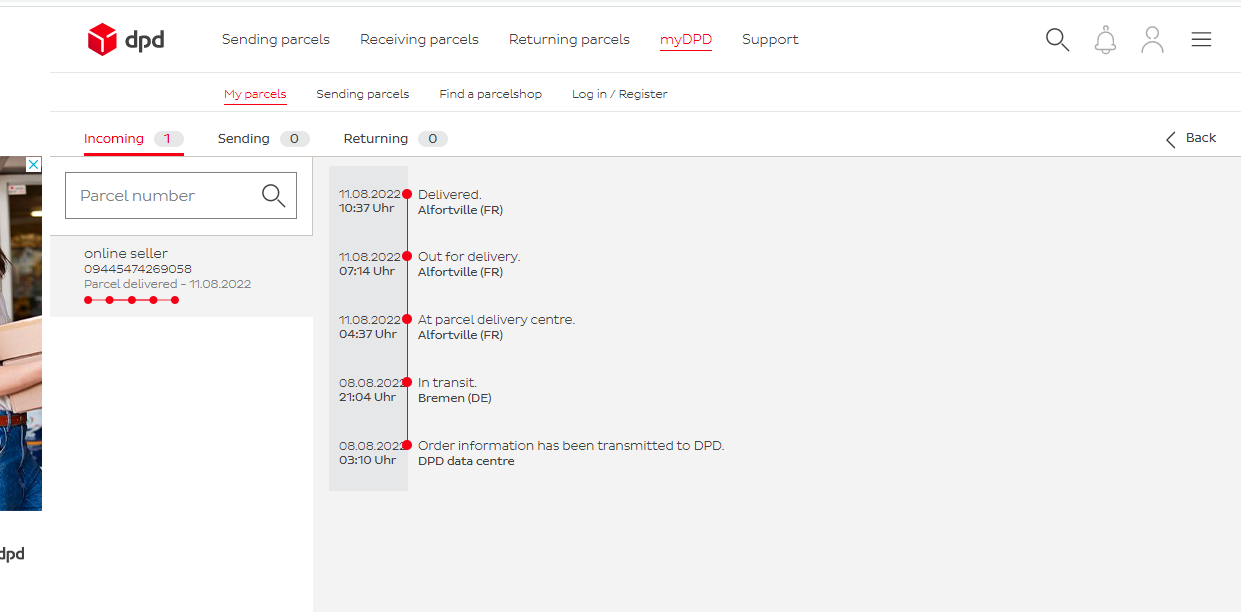Click Back chevron arrow
Screen dimensions: 1241x612
point(1171,139)
